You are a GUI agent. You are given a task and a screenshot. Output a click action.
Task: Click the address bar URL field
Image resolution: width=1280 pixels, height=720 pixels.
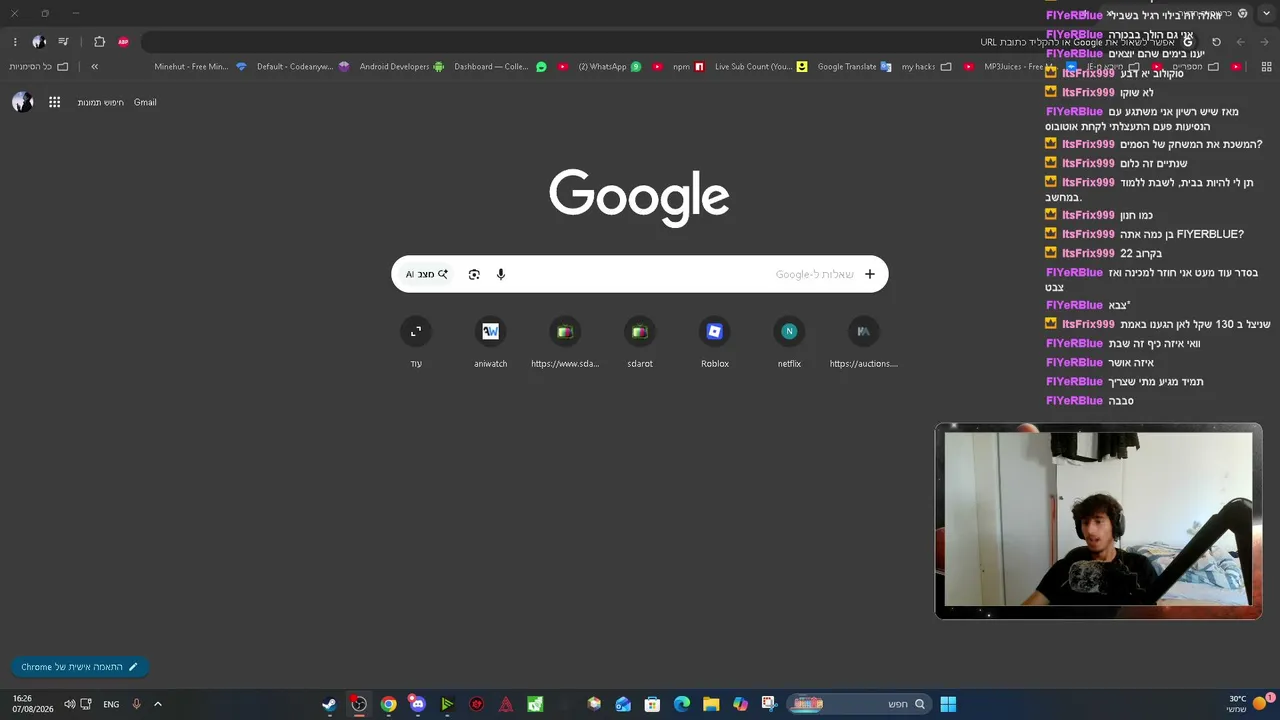point(670,42)
